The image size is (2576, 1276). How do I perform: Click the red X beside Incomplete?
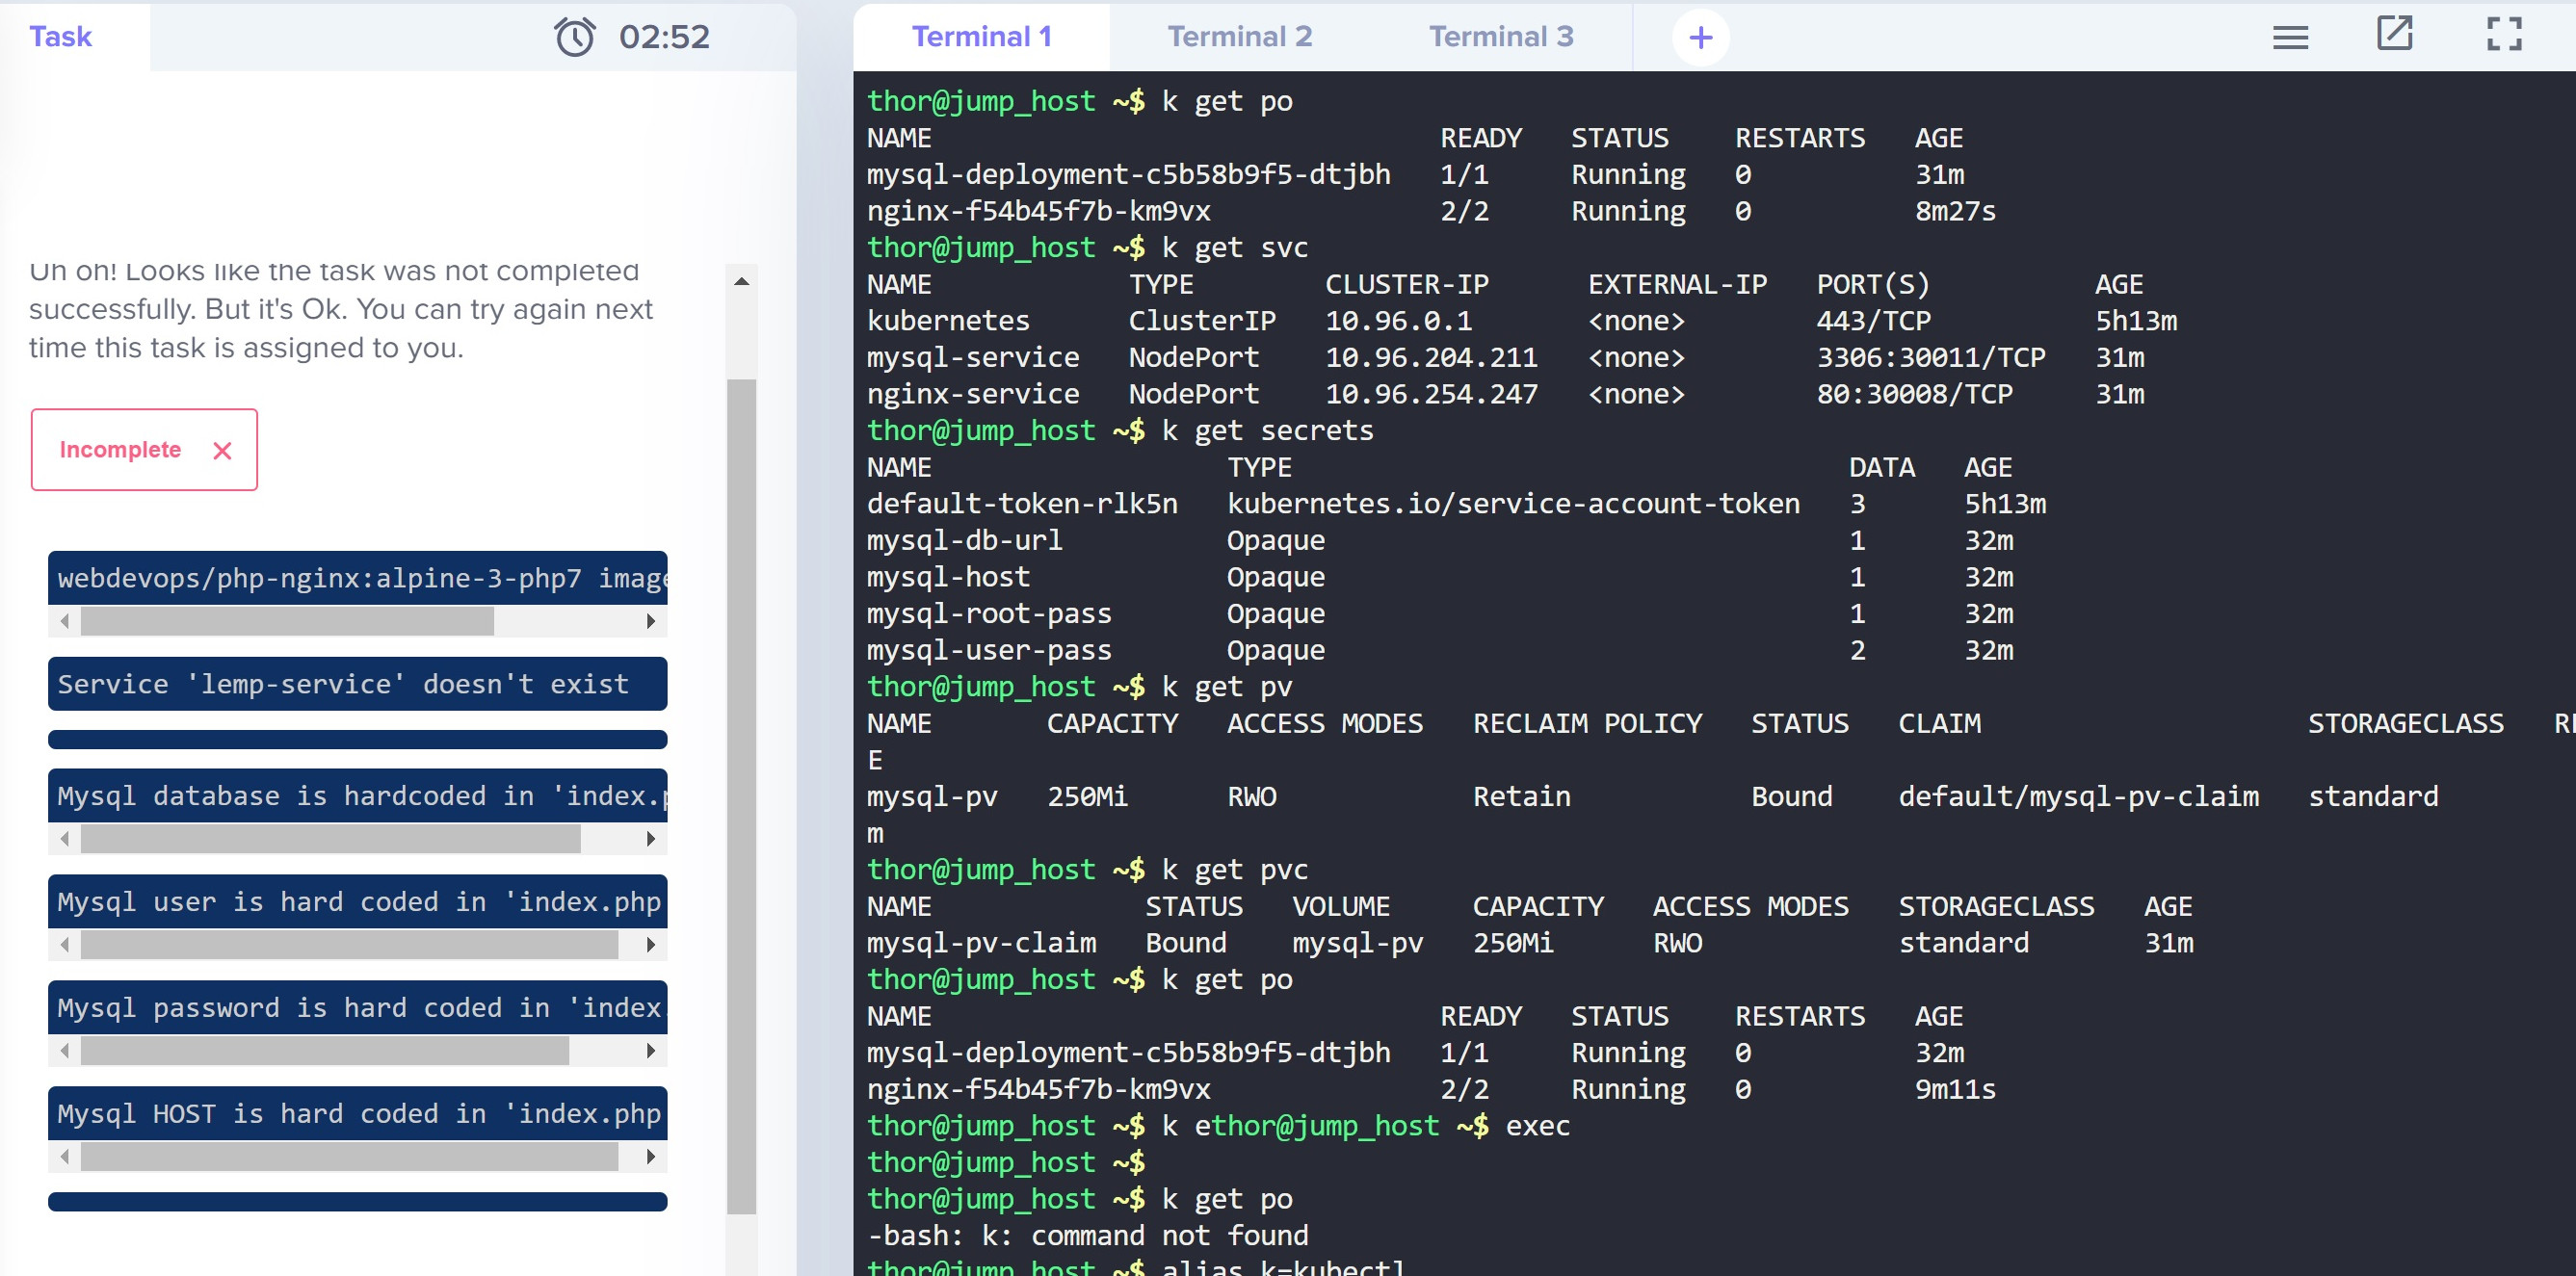[222, 451]
